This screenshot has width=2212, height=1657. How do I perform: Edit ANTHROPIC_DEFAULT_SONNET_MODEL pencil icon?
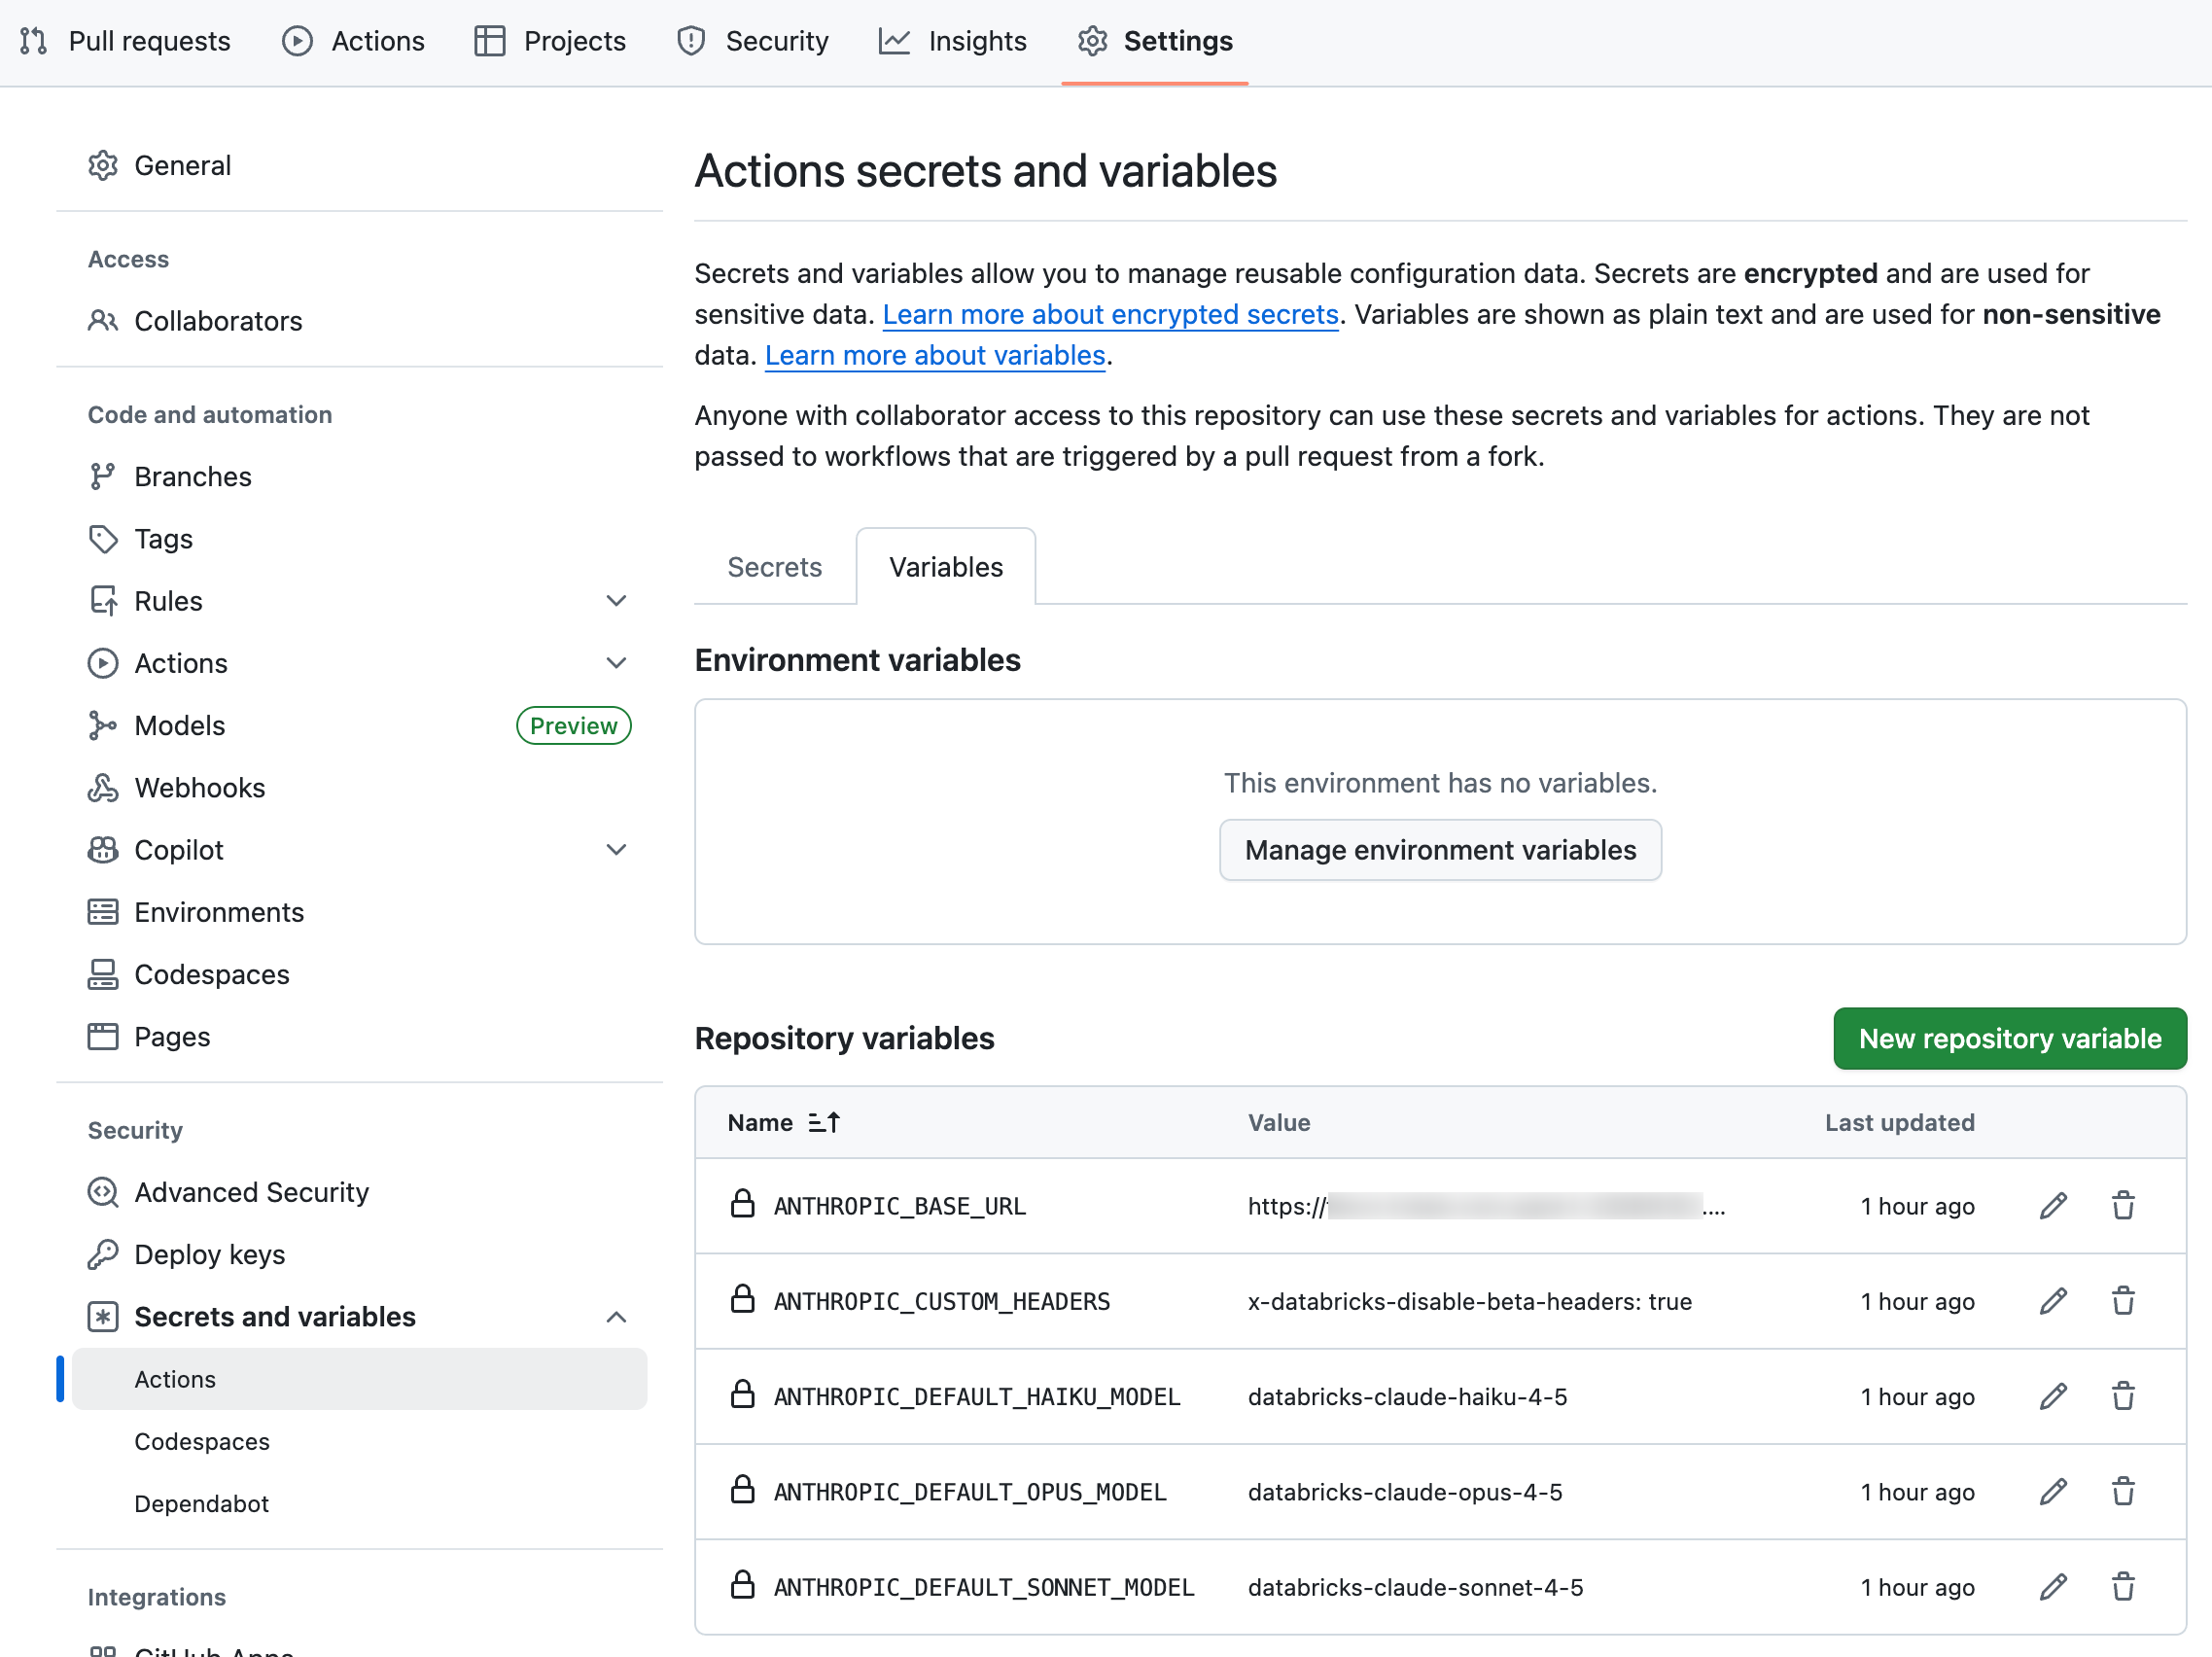[2052, 1587]
